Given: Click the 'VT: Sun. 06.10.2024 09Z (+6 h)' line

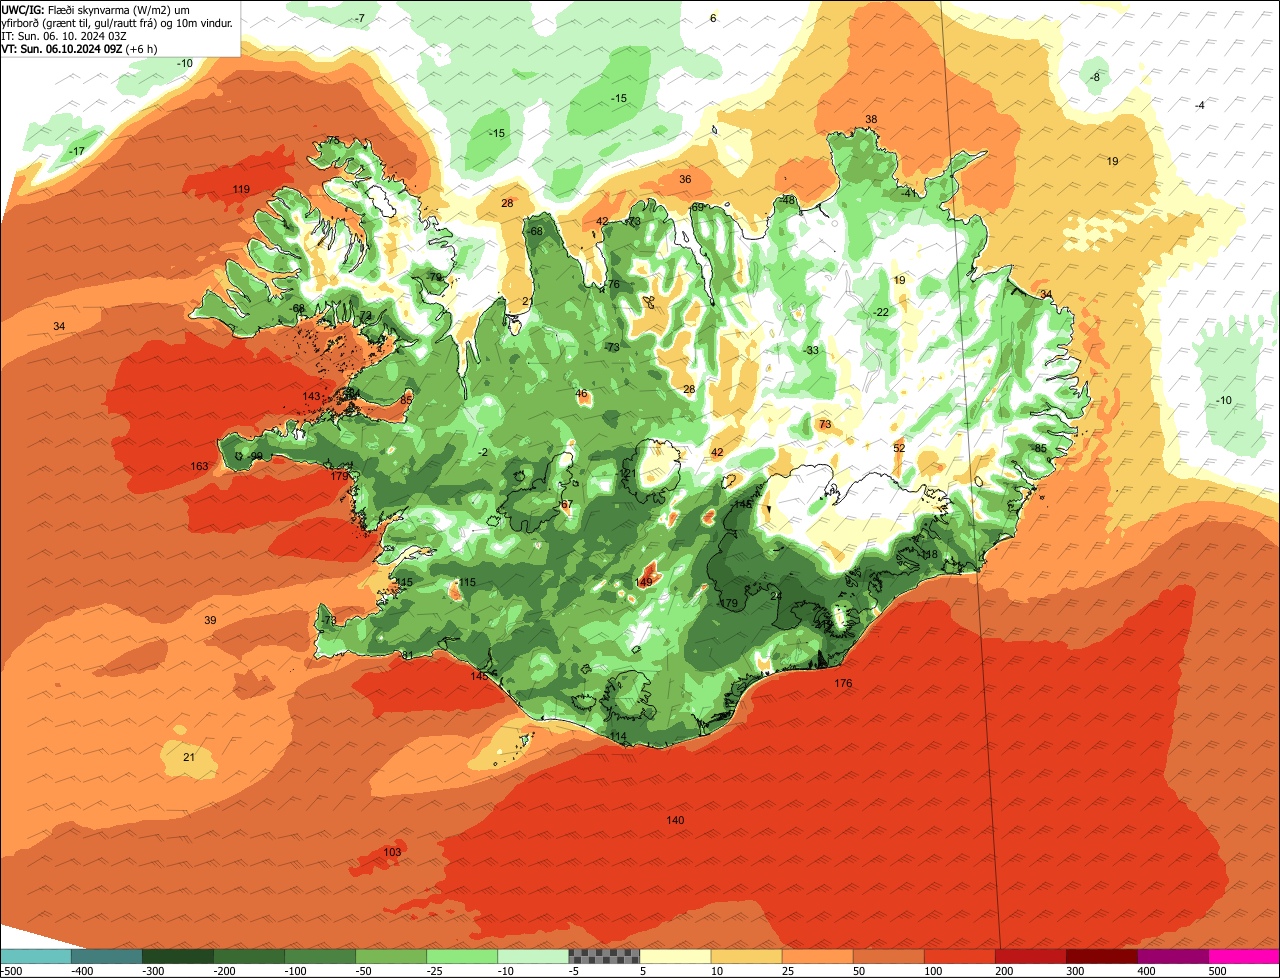Looking at the screenshot, I should coord(79,48).
